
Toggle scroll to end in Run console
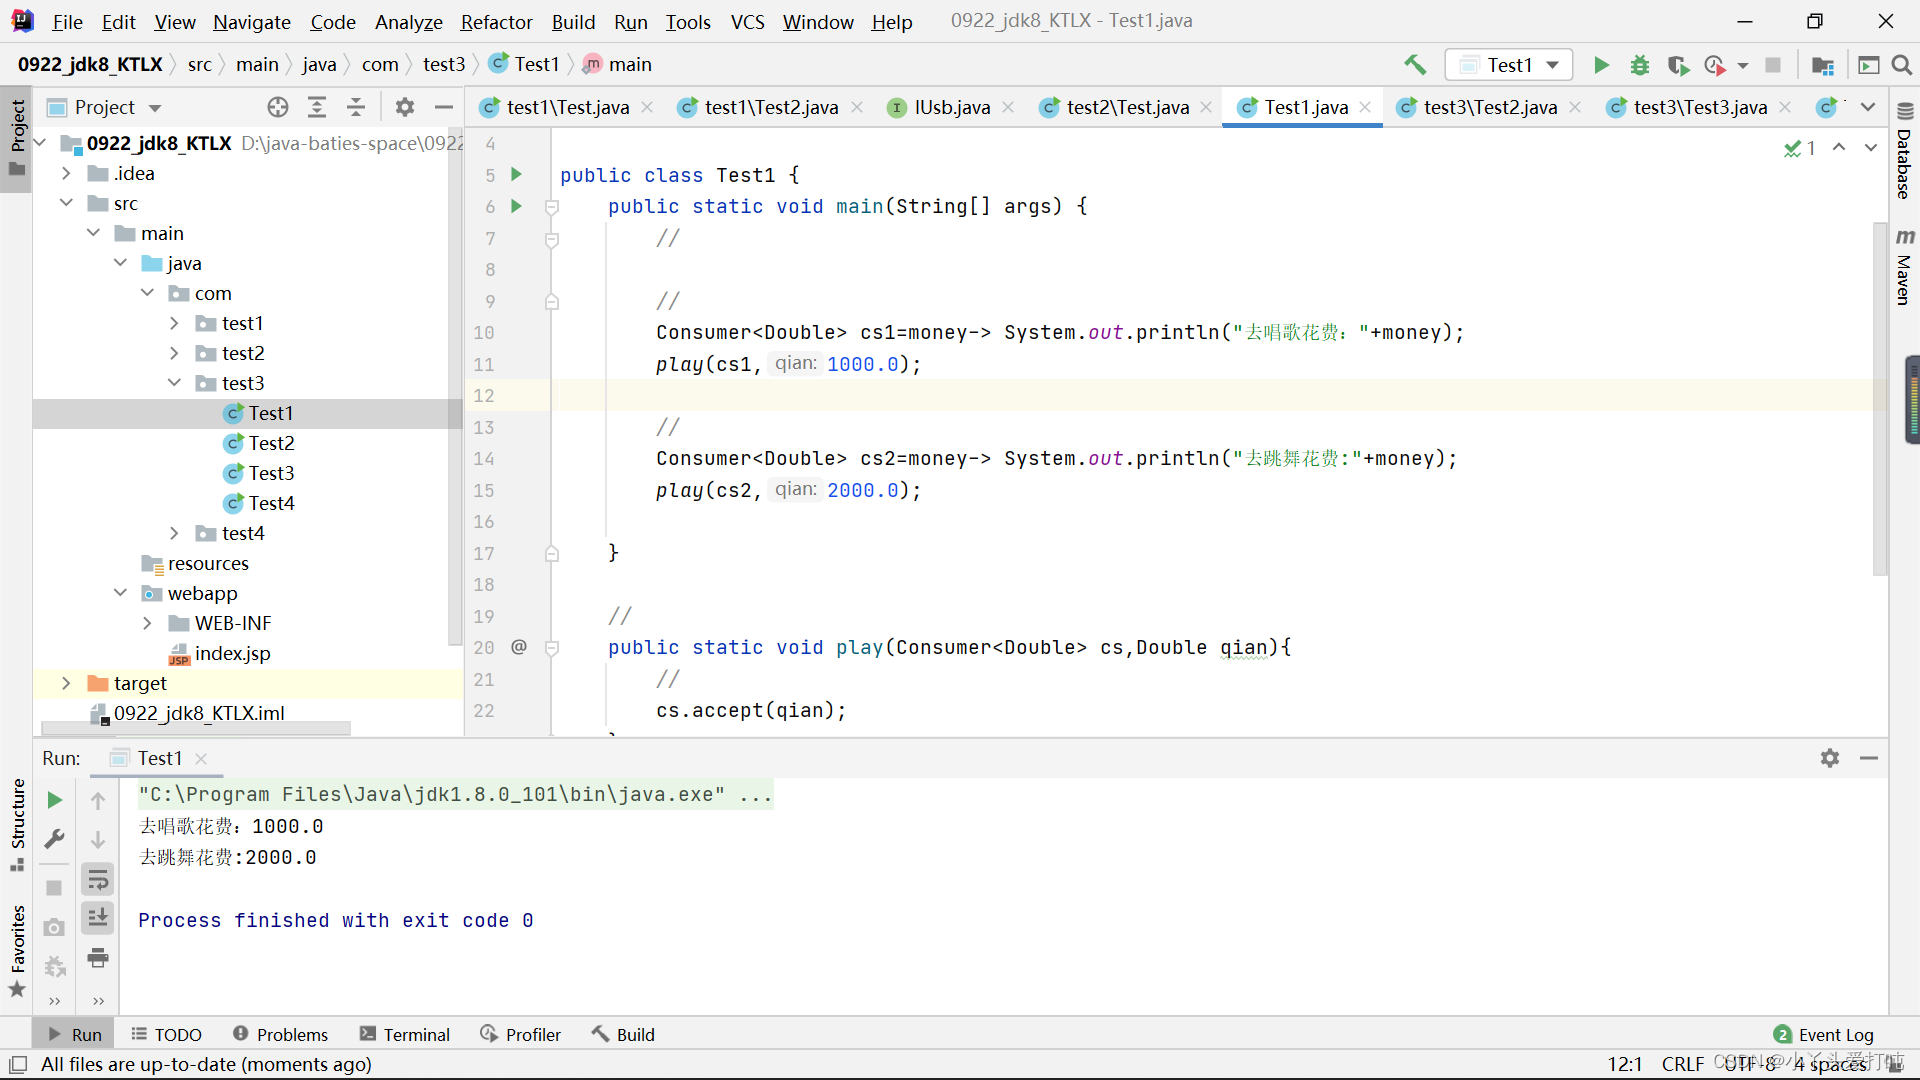98,918
